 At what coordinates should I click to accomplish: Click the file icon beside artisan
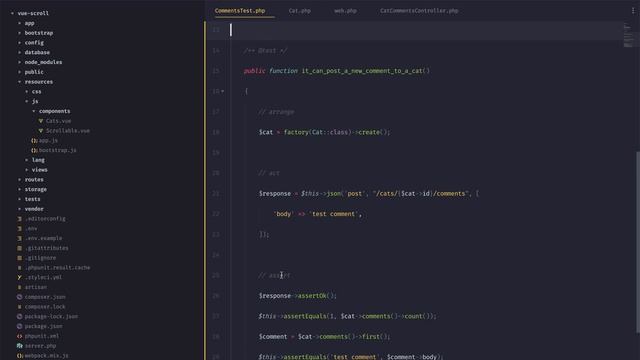point(20,287)
